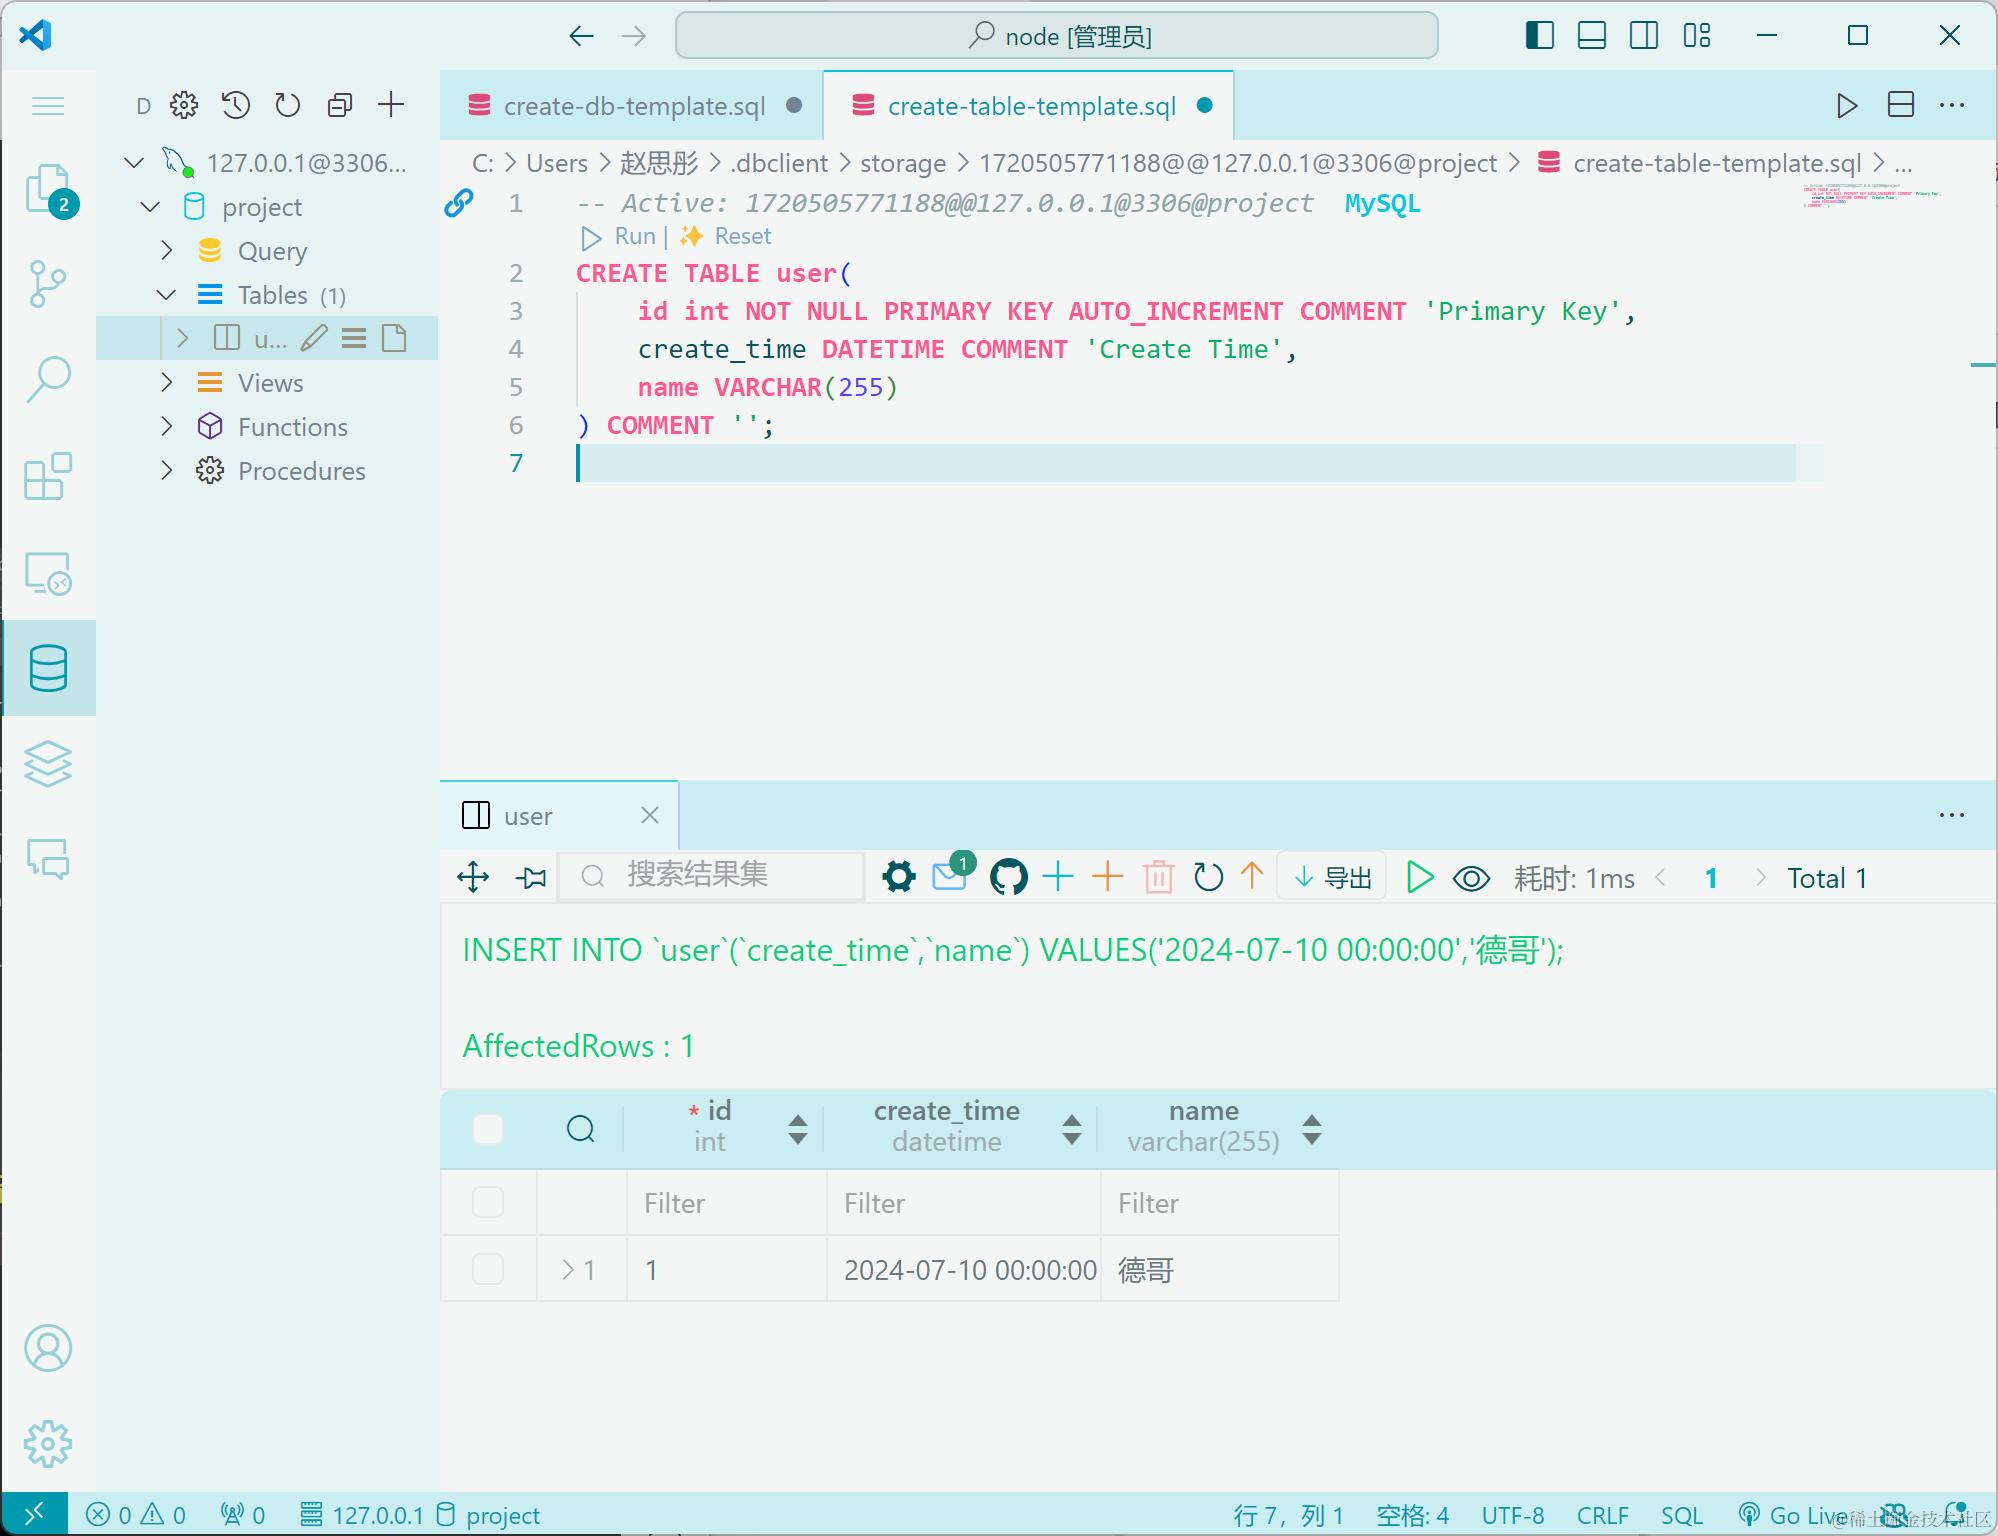Click history icon in database panel header
Viewport: 1998px width, 1536px height.
point(236,105)
